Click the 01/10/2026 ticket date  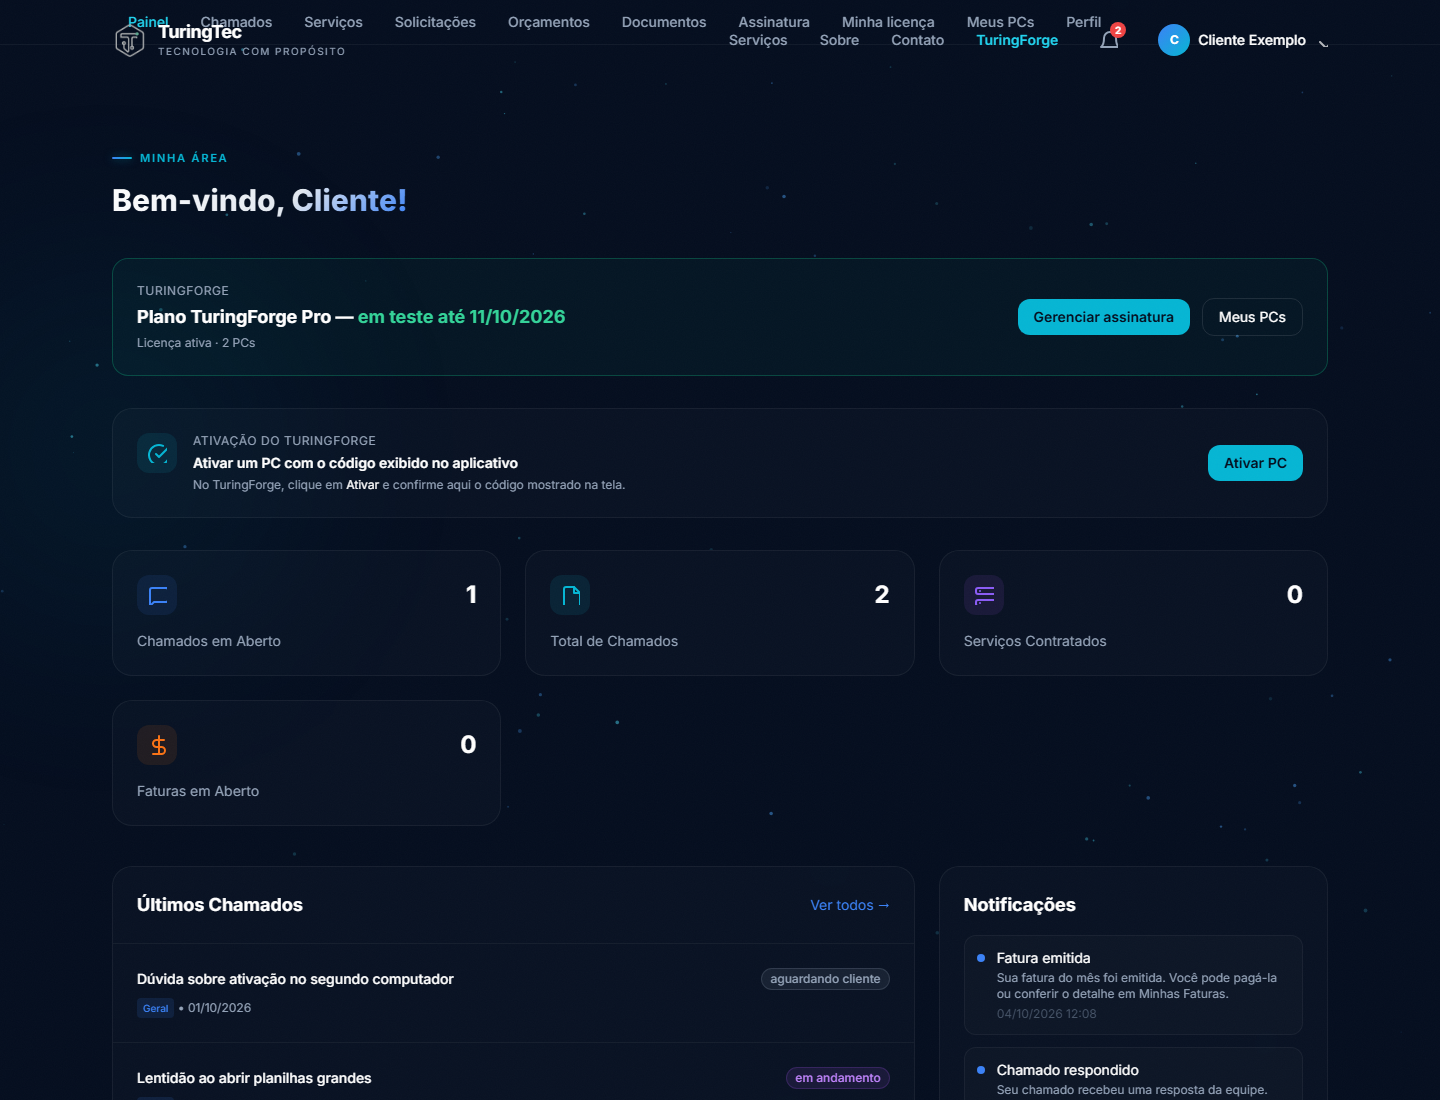(x=219, y=1008)
